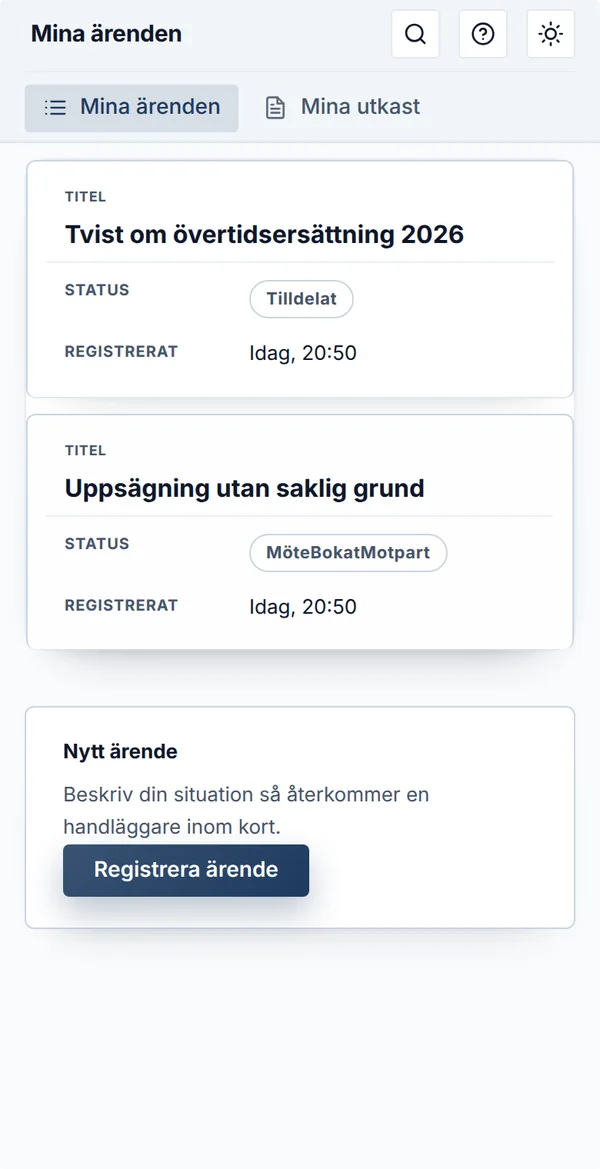Click document icon in Mina utkast tab
The height and width of the screenshot is (1169, 600).
point(276,108)
